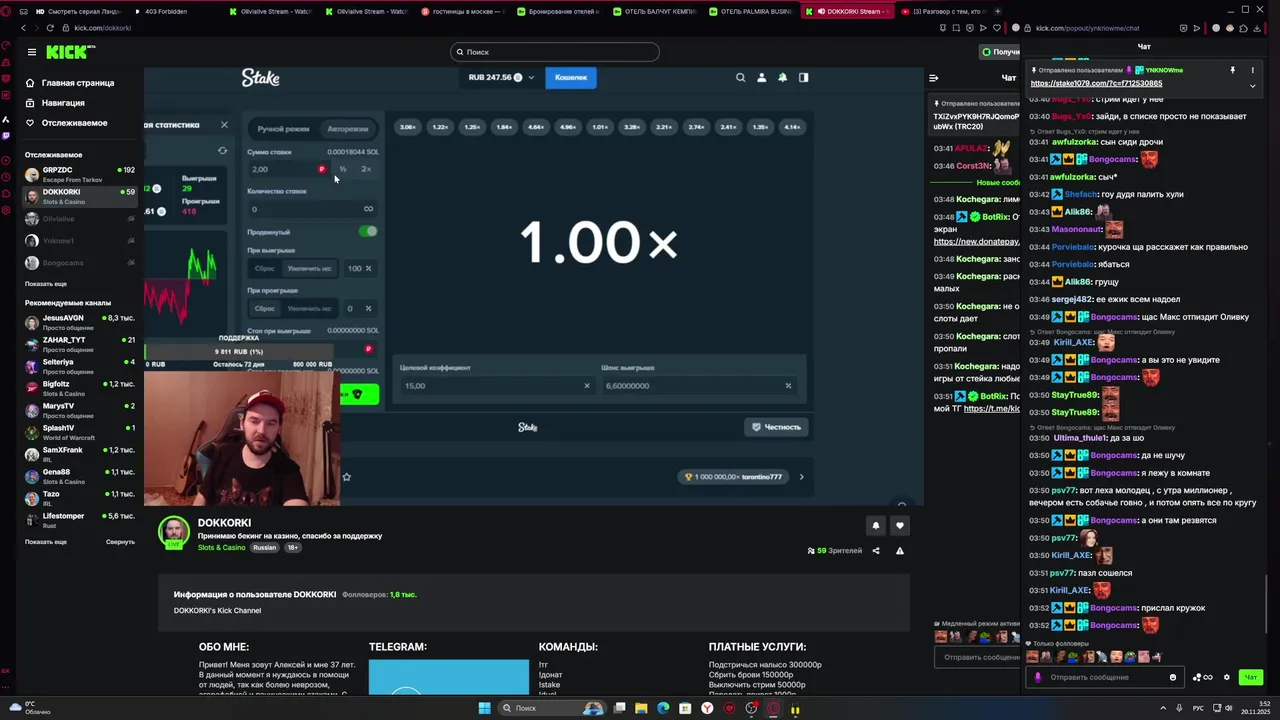1280x720 pixels.
Task: Open JesusAVGN recommended channel
Action: [80, 322]
